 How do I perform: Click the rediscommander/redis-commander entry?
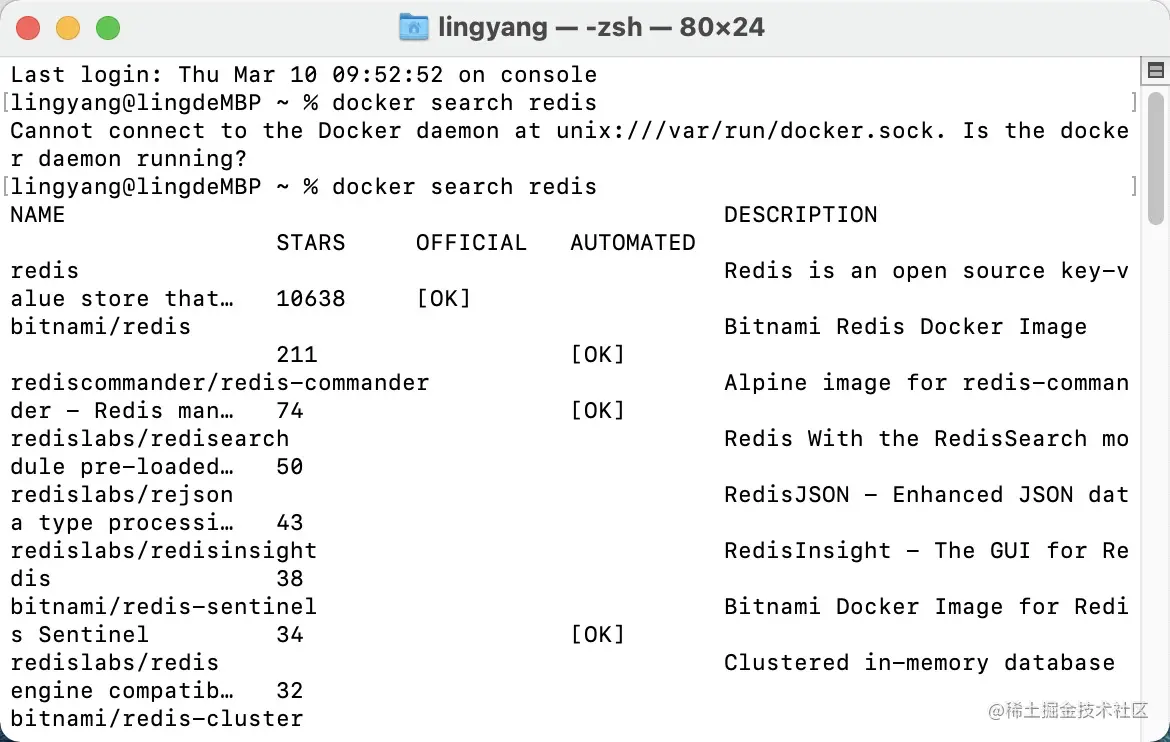pos(219,383)
